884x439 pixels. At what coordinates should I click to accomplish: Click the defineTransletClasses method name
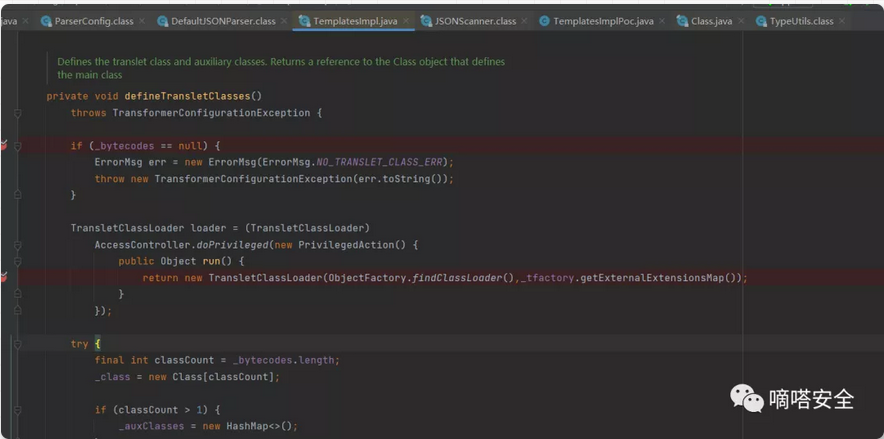(x=187, y=96)
